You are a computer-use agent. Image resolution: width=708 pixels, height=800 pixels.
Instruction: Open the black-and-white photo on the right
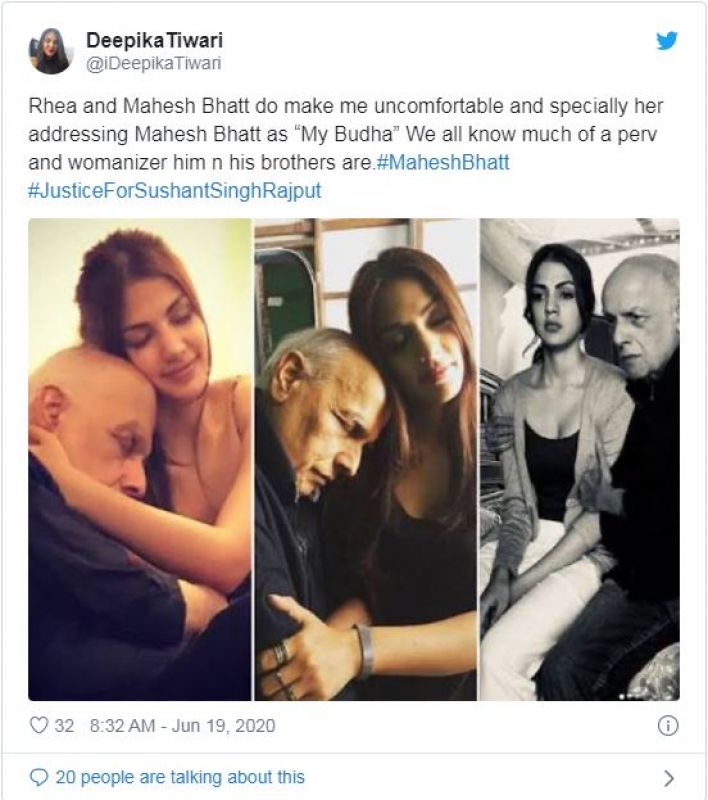(579, 458)
